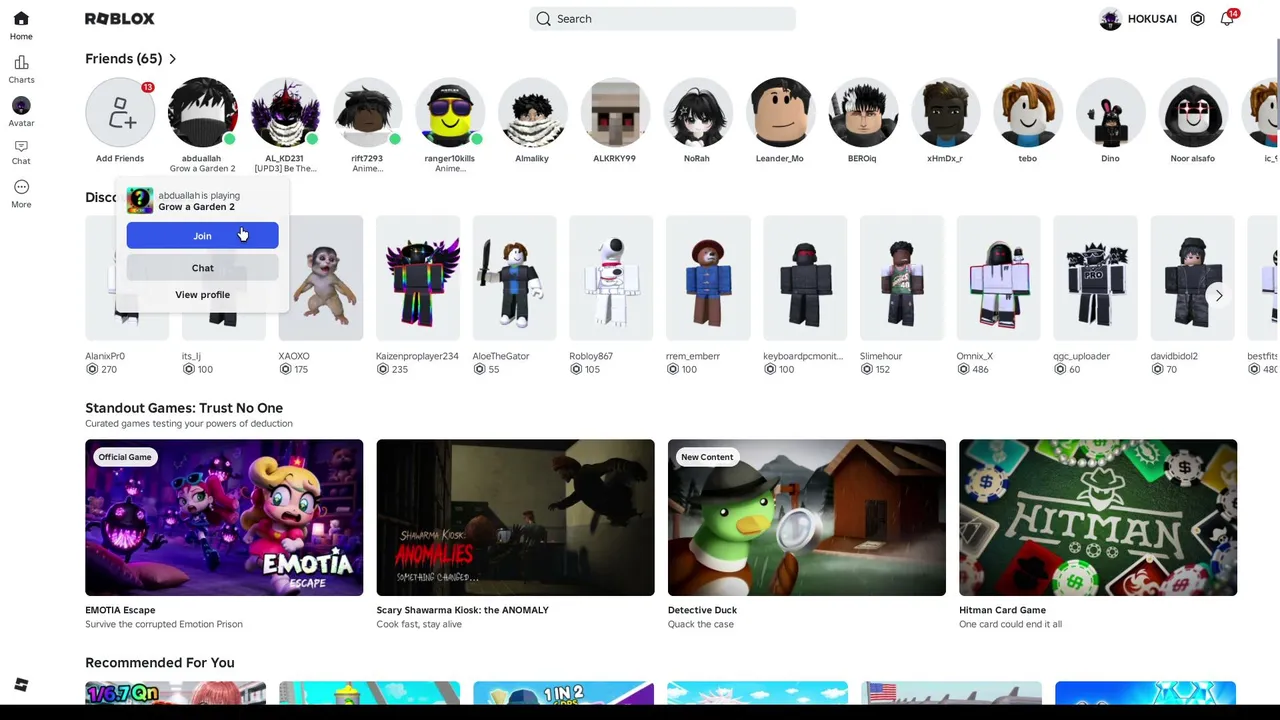The width and height of the screenshot is (1280, 720).
Task: Select friend ALKRKY99's avatar
Action: pos(615,112)
